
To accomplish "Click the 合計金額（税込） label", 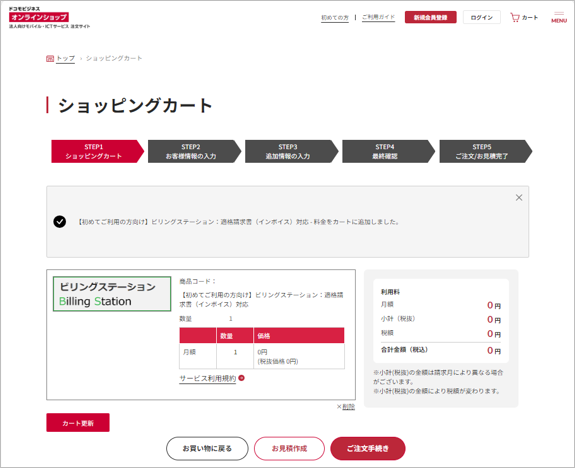I will point(404,350).
